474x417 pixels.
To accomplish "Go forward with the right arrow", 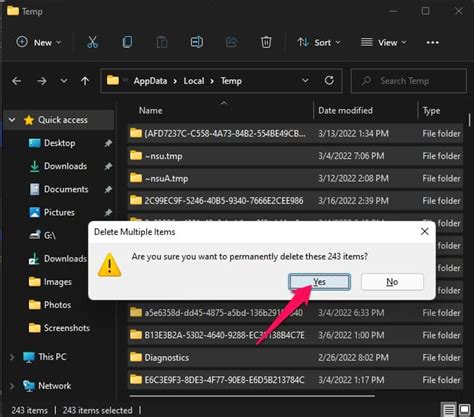I will coord(42,81).
